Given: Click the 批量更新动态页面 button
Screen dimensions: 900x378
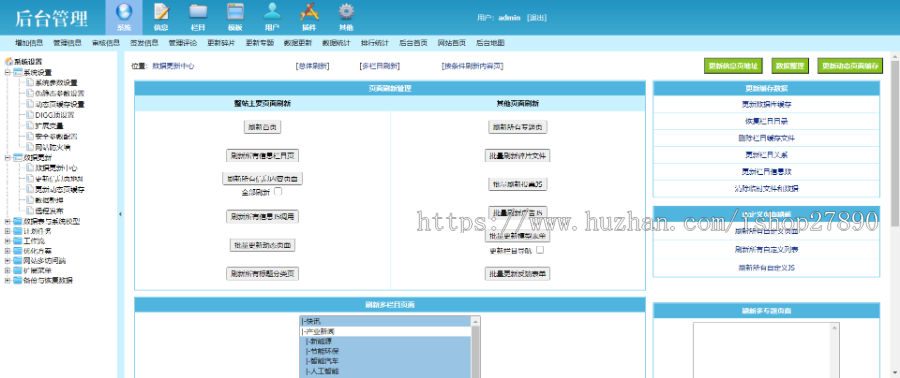Looking at the screenshot, I should coord(262,245).
